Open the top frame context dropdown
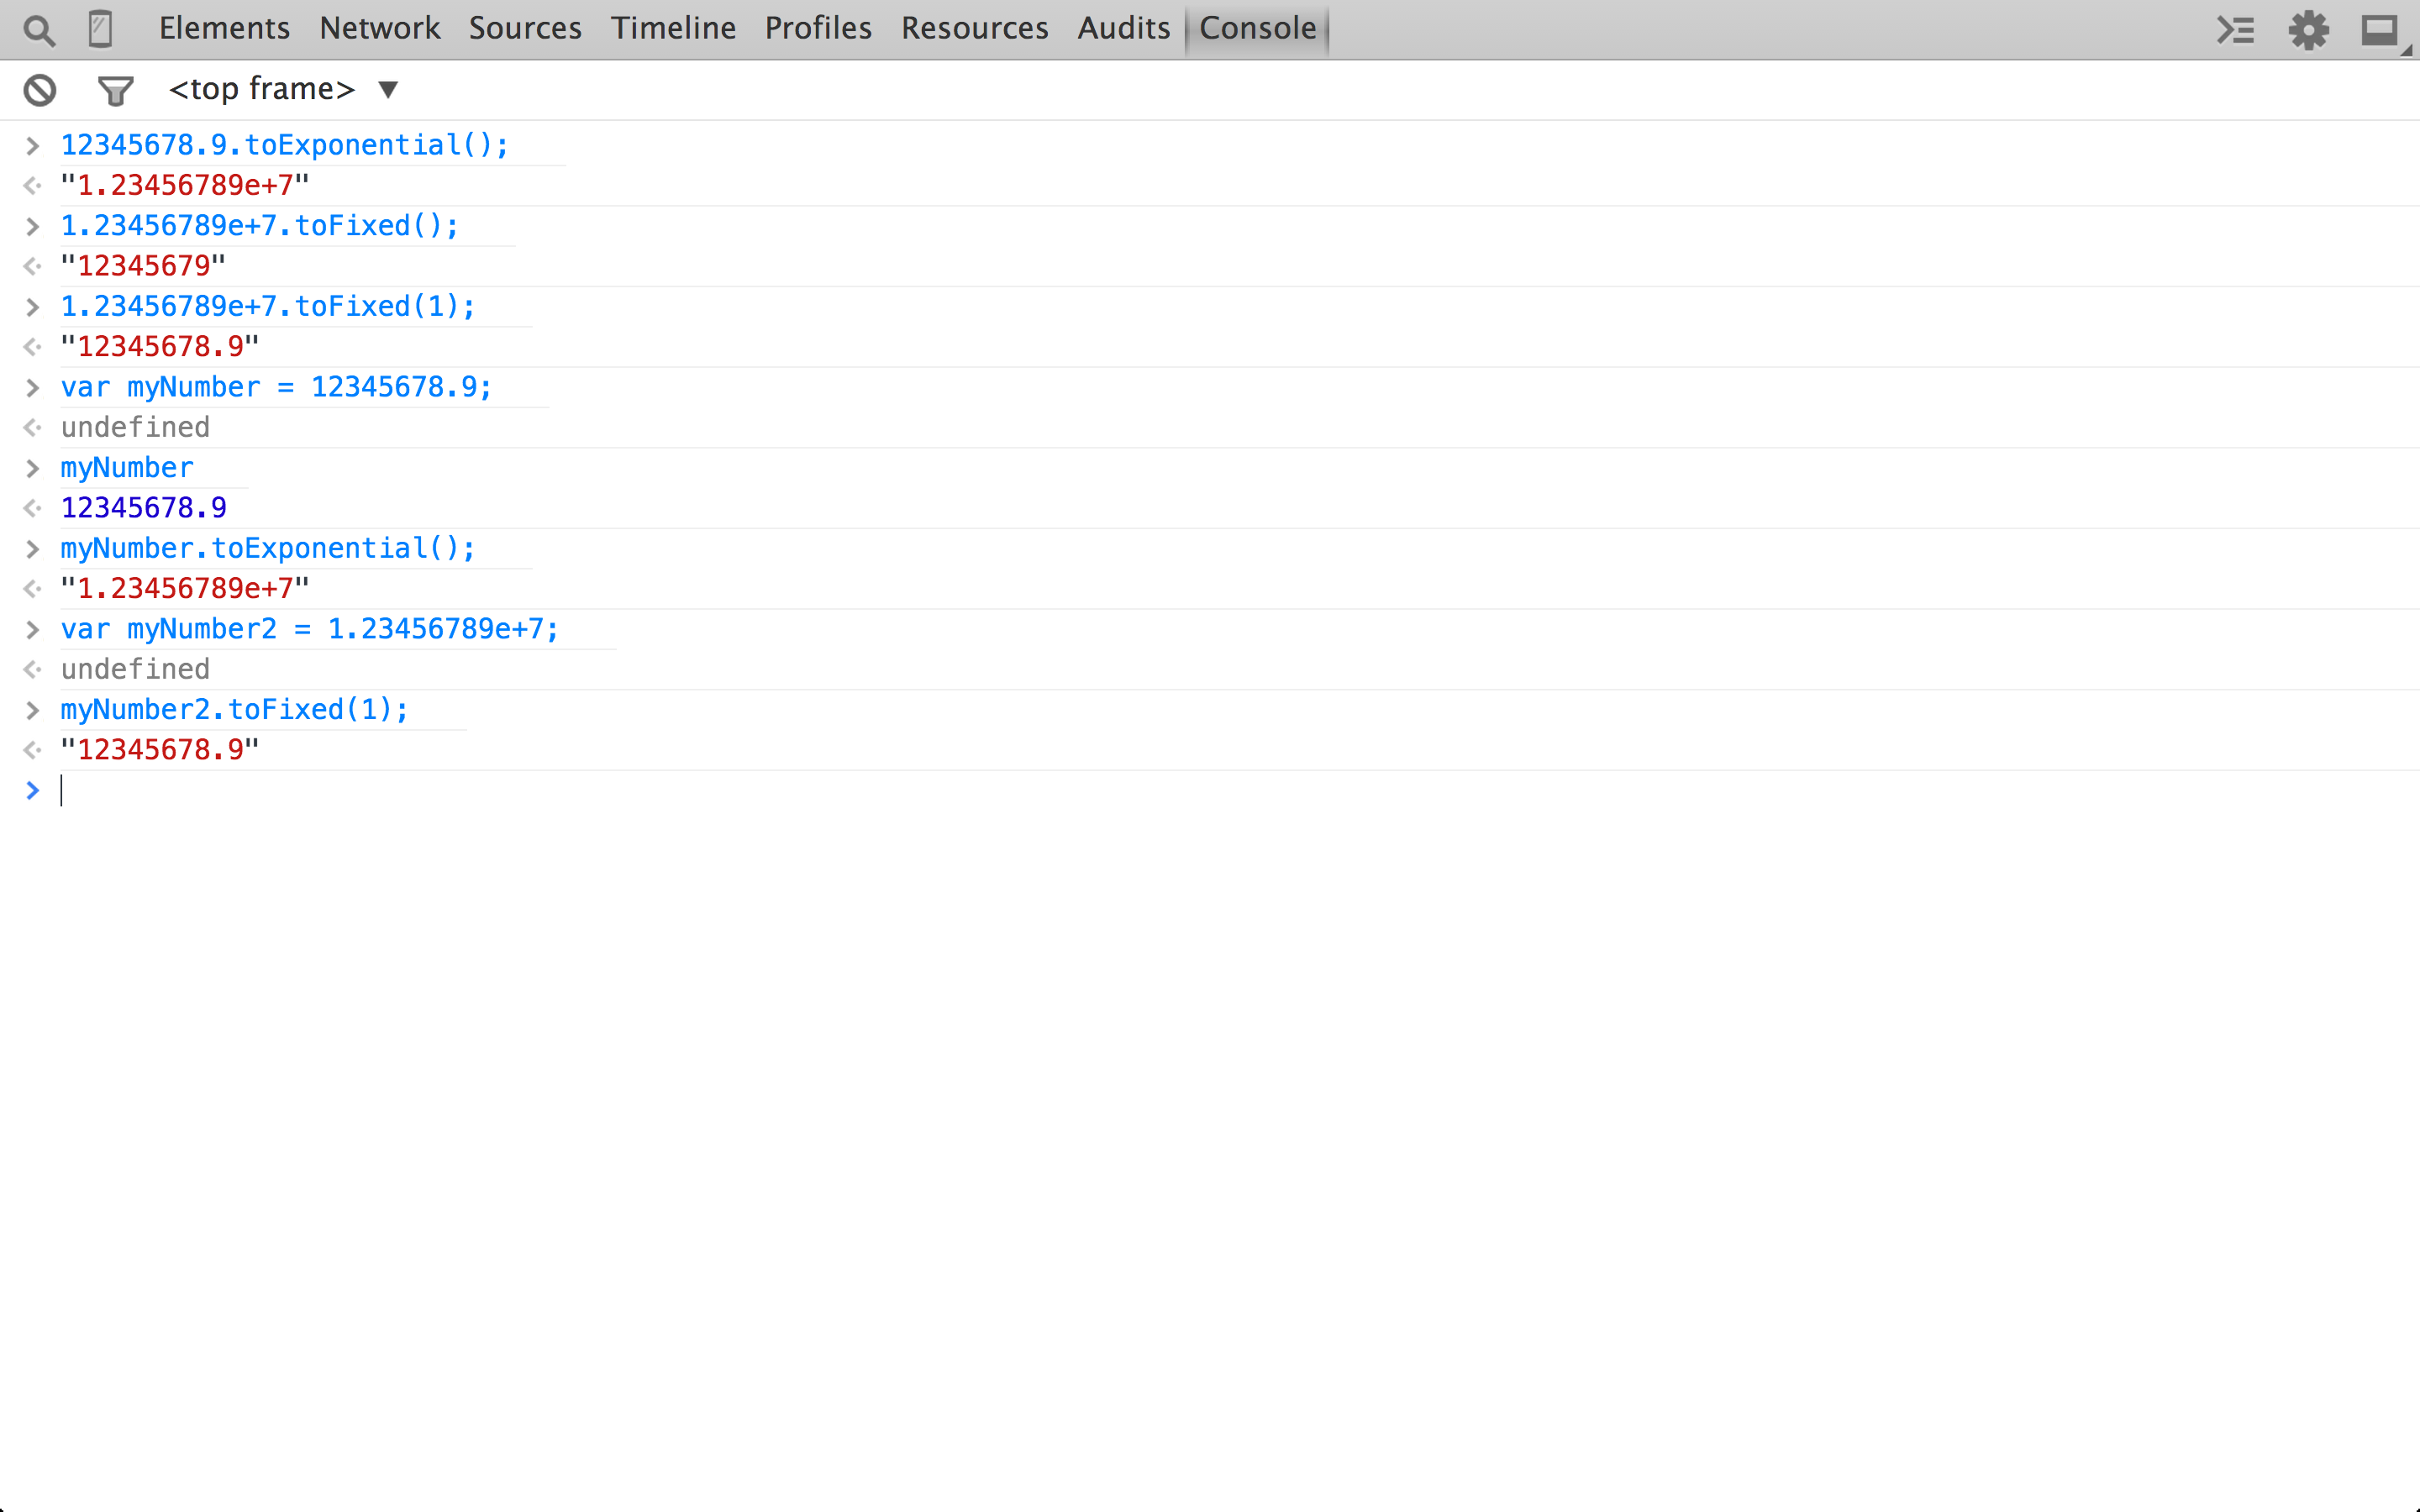Image resolution: width=2420 pixels, height=1512 pixels. click(x=283, y=90)
